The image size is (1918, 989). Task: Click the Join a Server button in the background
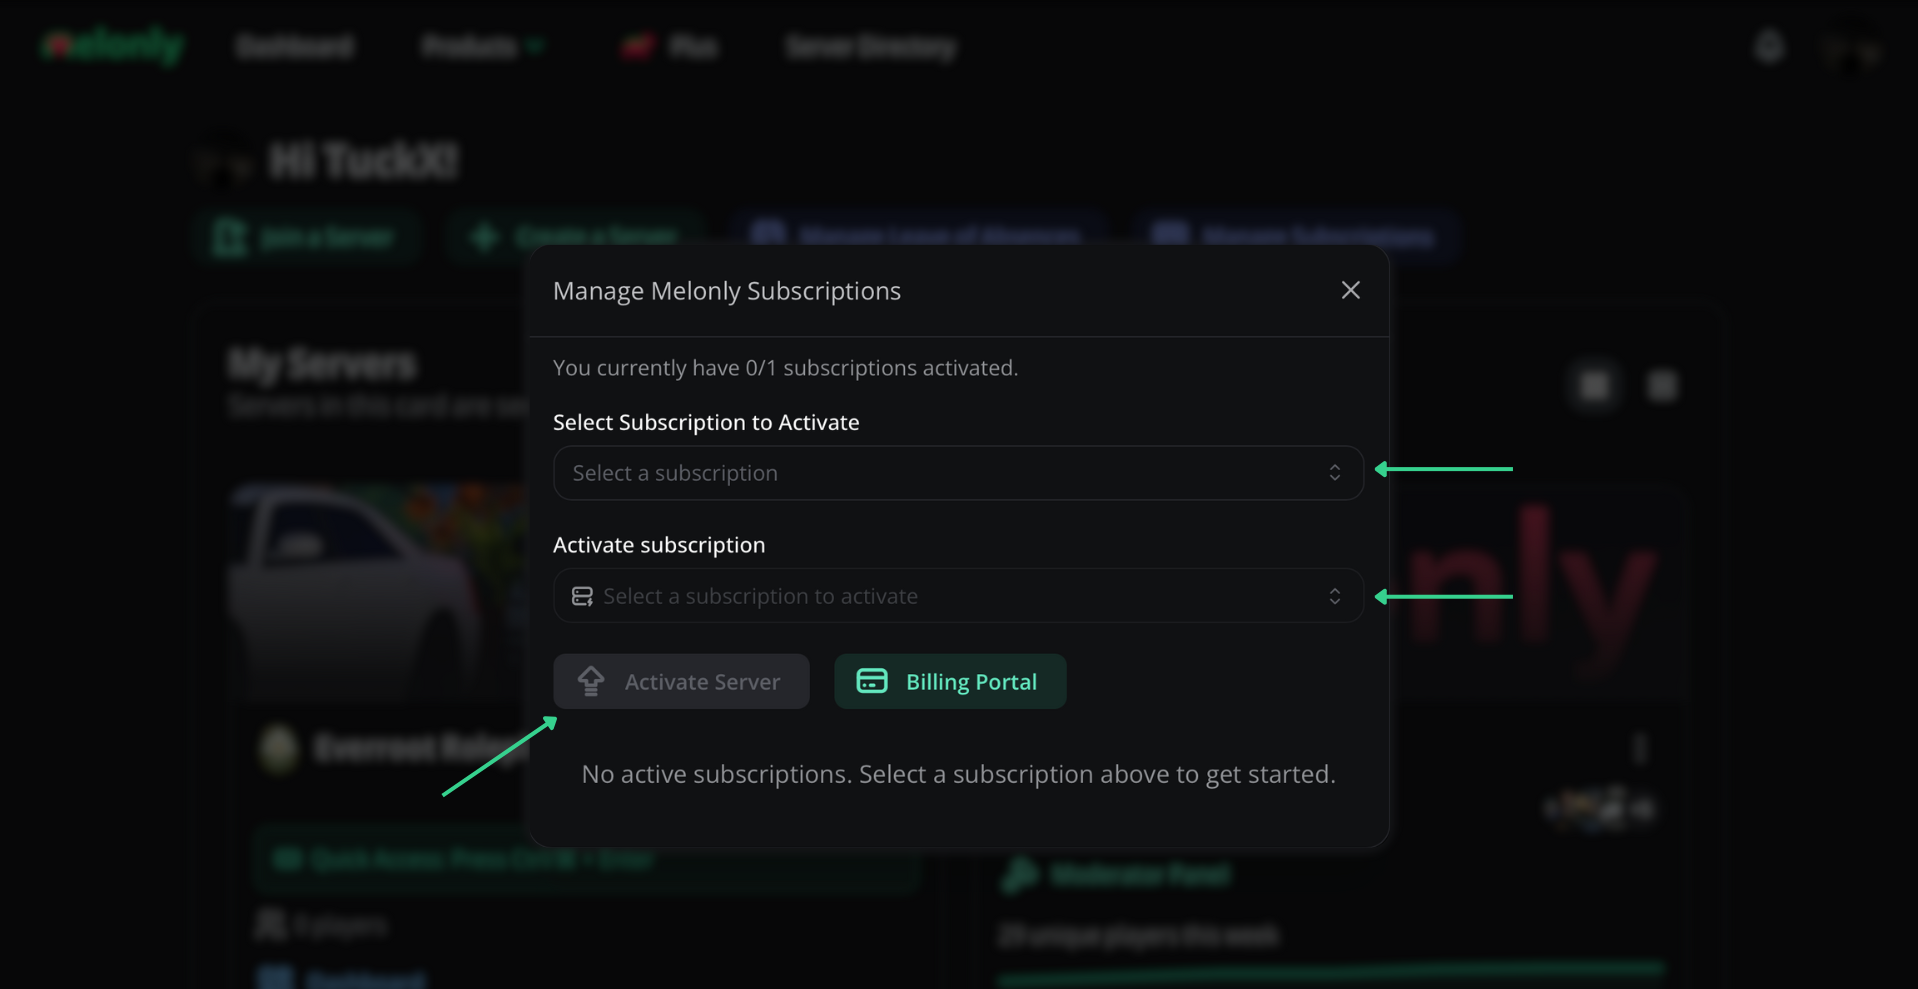click(306, 237)
